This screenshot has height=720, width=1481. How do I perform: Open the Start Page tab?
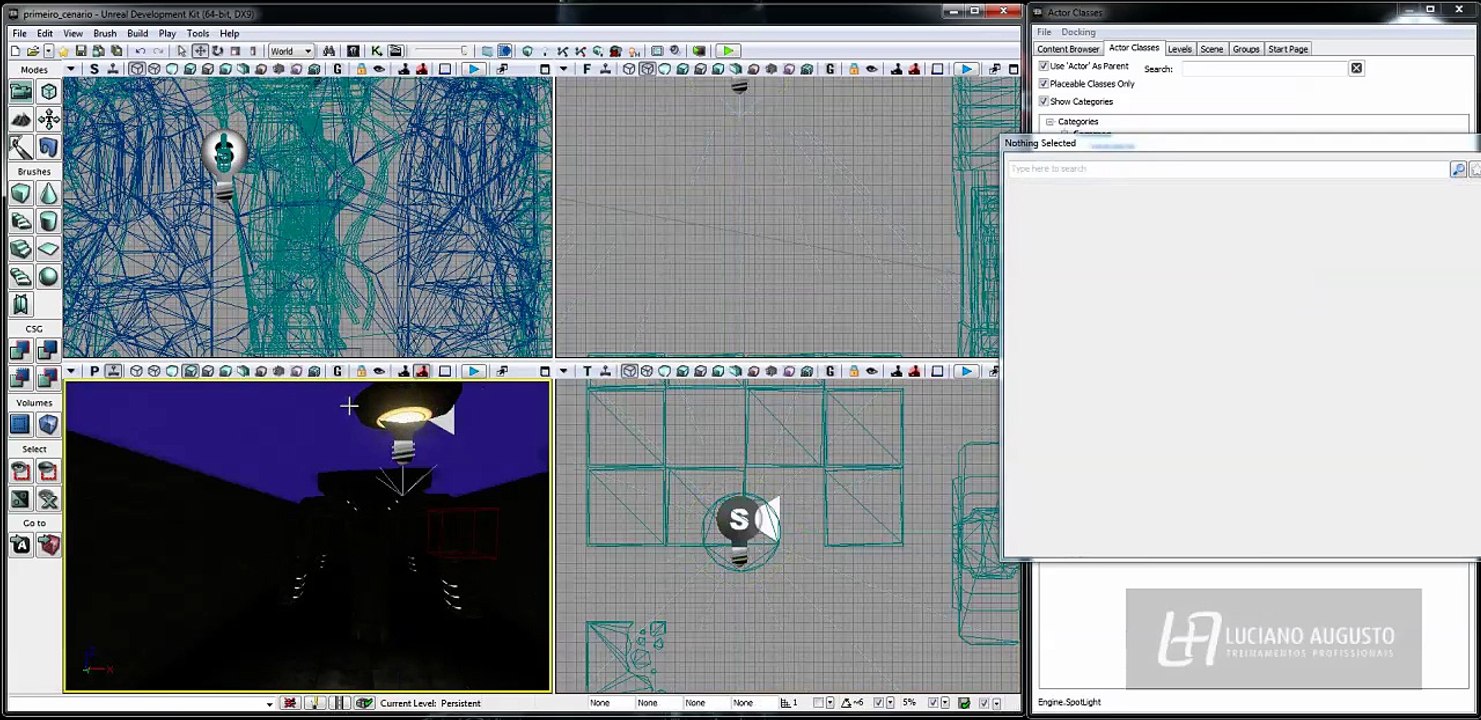(x=1288, y=49)
